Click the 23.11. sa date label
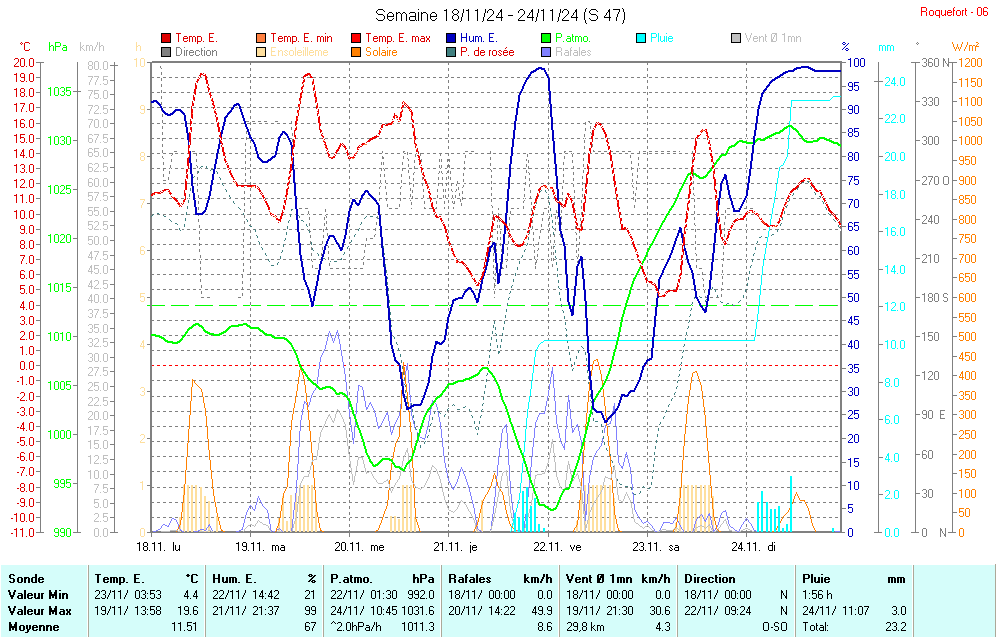 click(656, 547)
